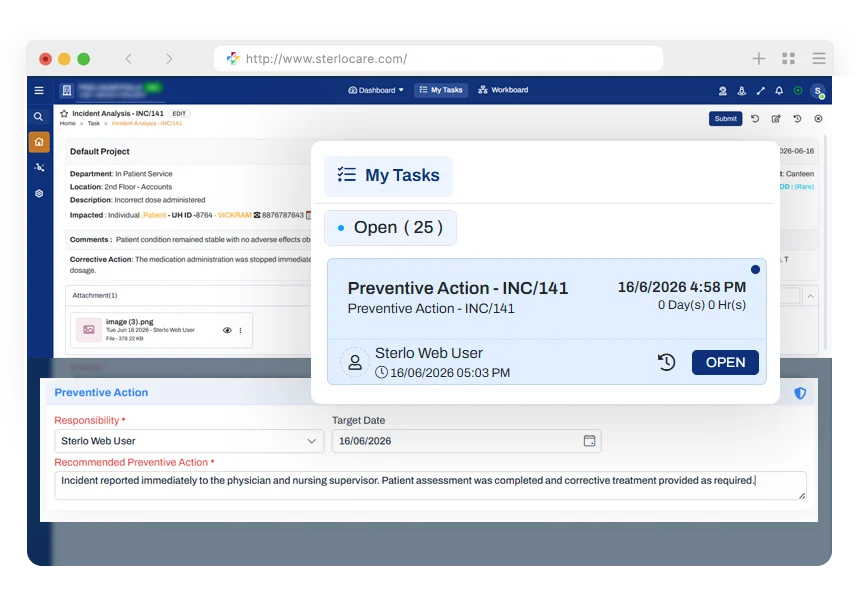Click the edit note icon near Submit

click(x=776, y=119)
